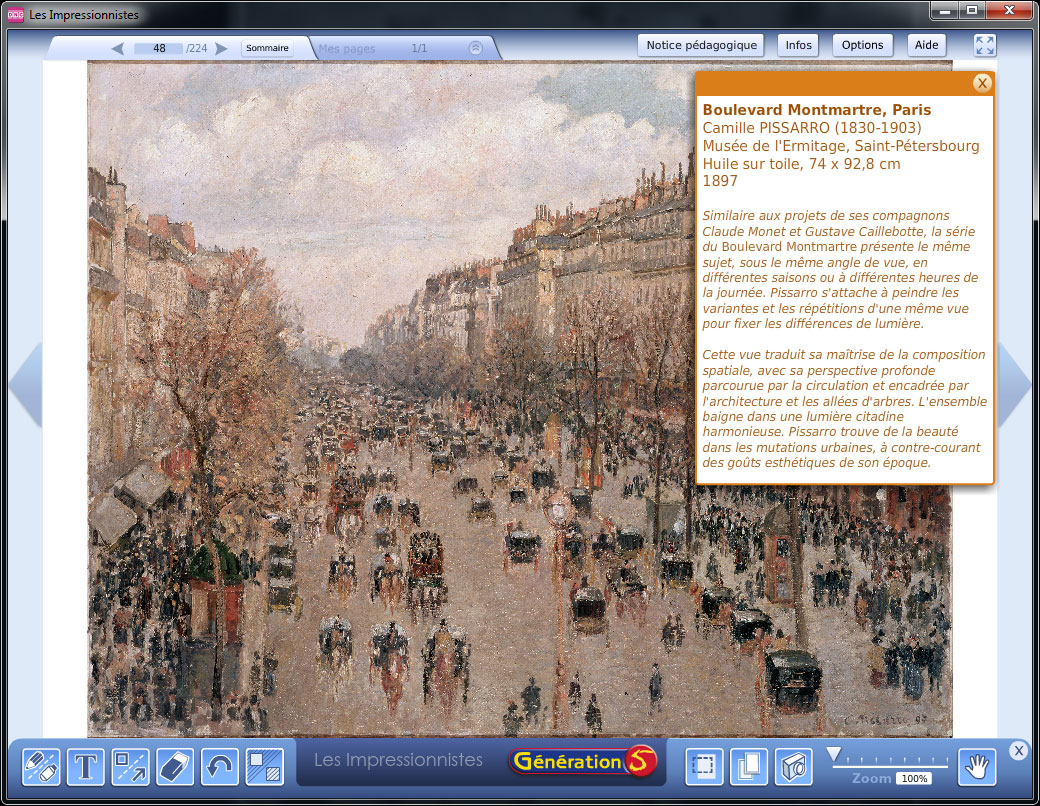Go to previous page using top arrow
The height and width of the screenshot is (806, 1040).
point(117,48)
